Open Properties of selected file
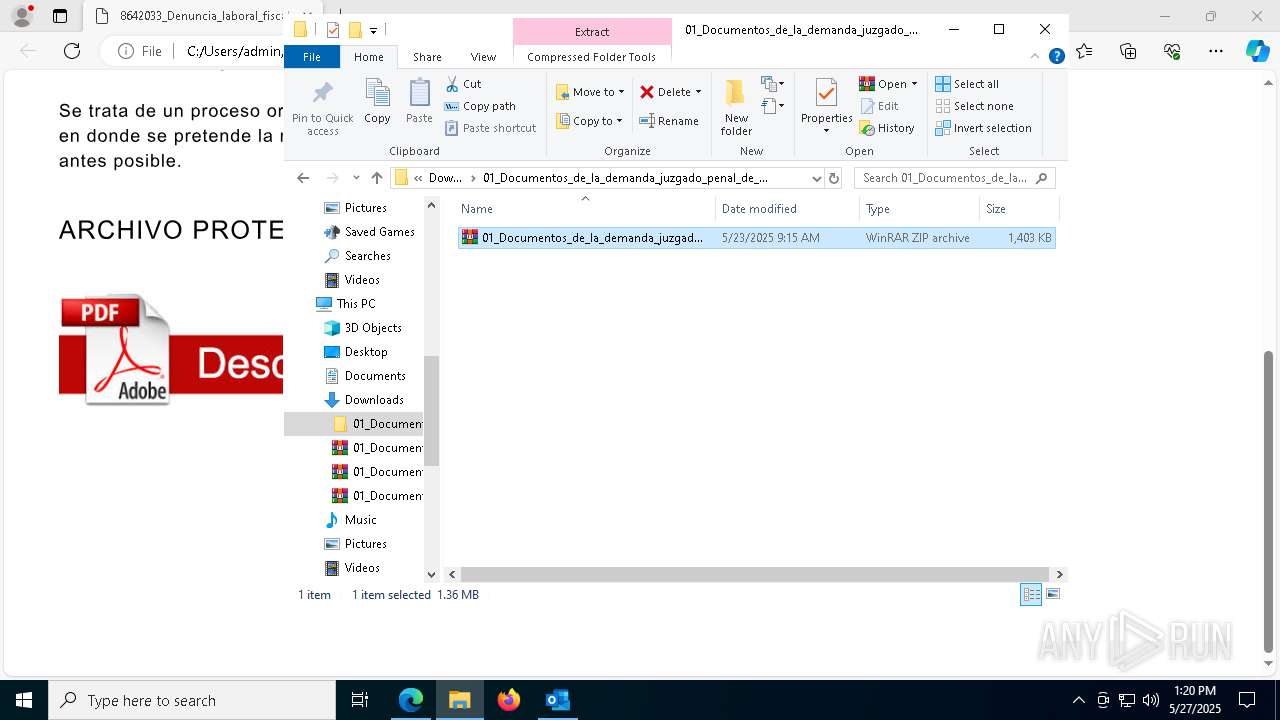The width and height of the screenshot is (1280, 720). pyautogui.click(x=826, y=107)
